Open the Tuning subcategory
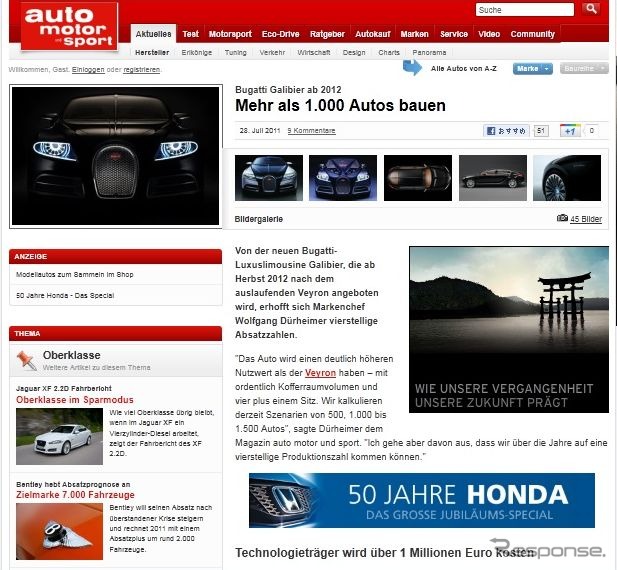The image size is (617, 570). [x=235, y=52]
